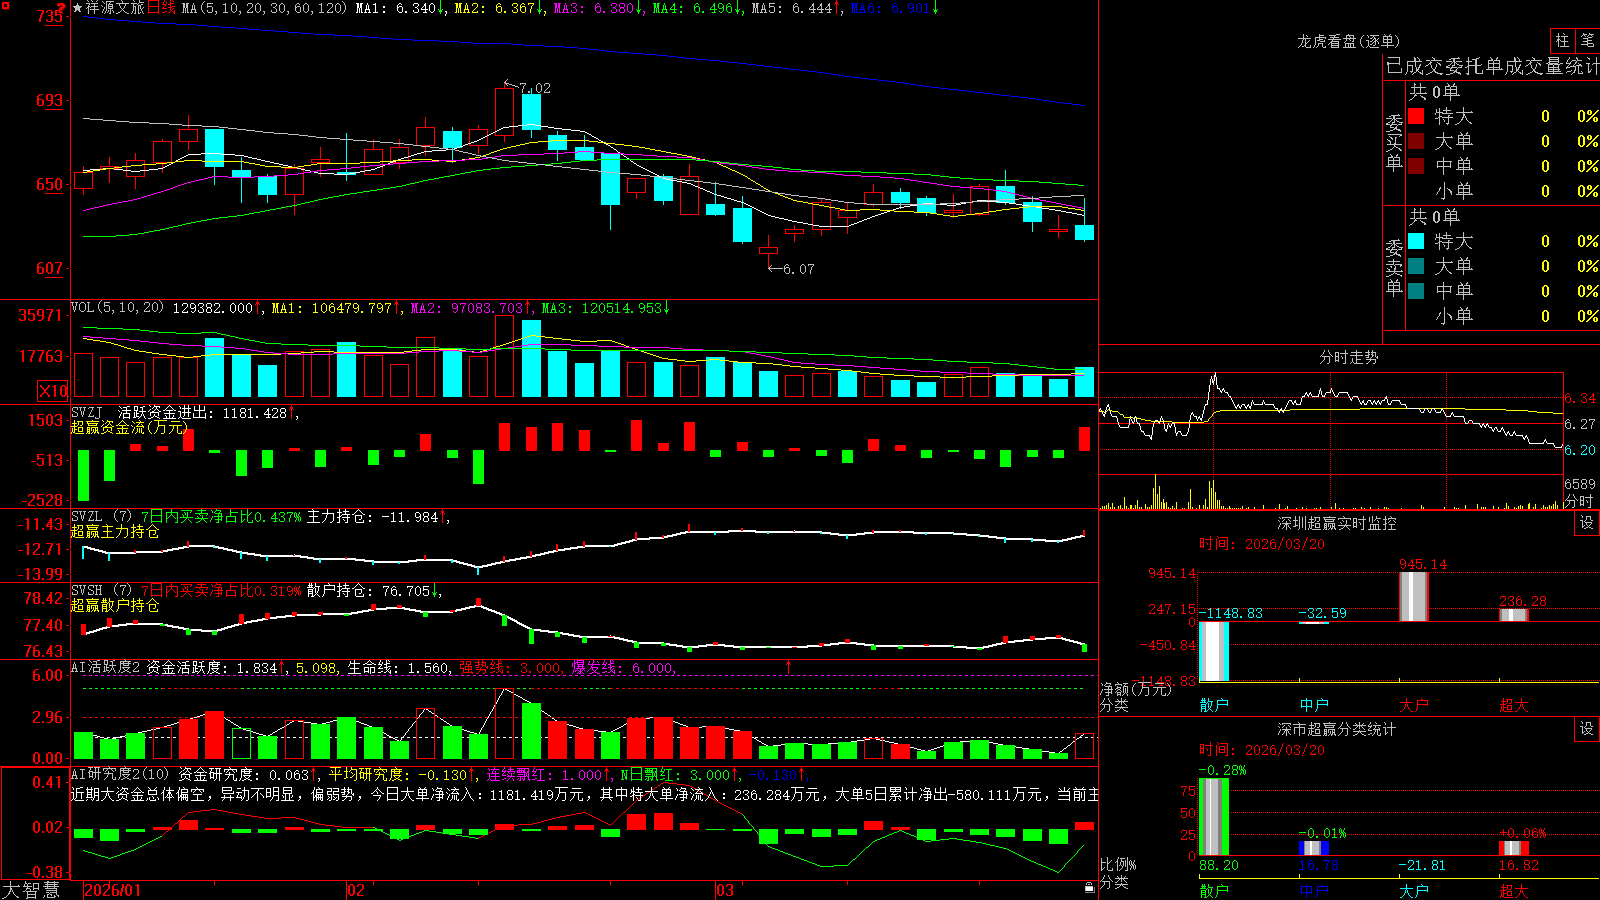Click the 6.34 price label on 分时走势
Screen dimensions: 1600x900
click(x=1580, y=398)
